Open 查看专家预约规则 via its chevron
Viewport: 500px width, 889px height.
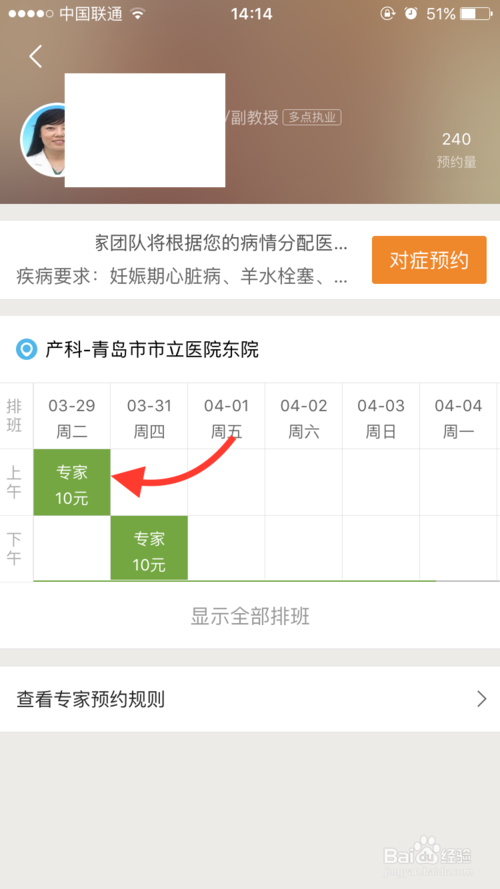click(481, 699)
